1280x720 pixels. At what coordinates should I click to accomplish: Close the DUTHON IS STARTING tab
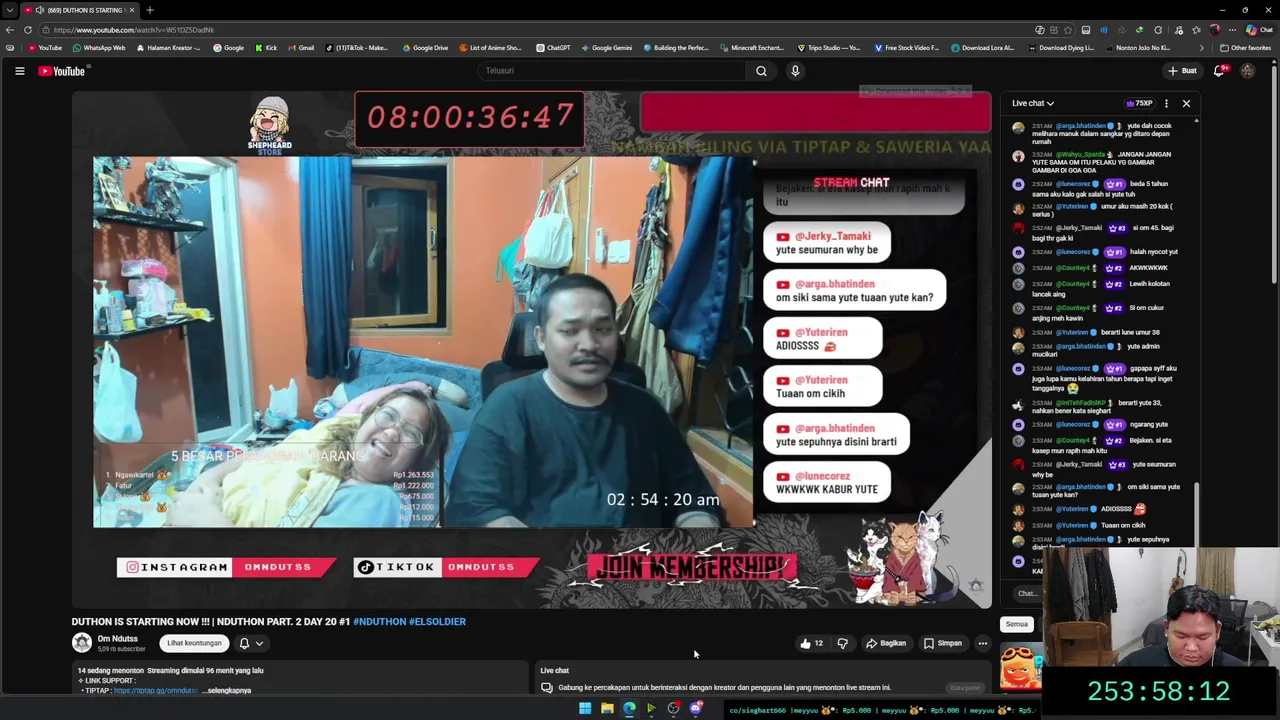pyautogui.click(x=131, y=10)
